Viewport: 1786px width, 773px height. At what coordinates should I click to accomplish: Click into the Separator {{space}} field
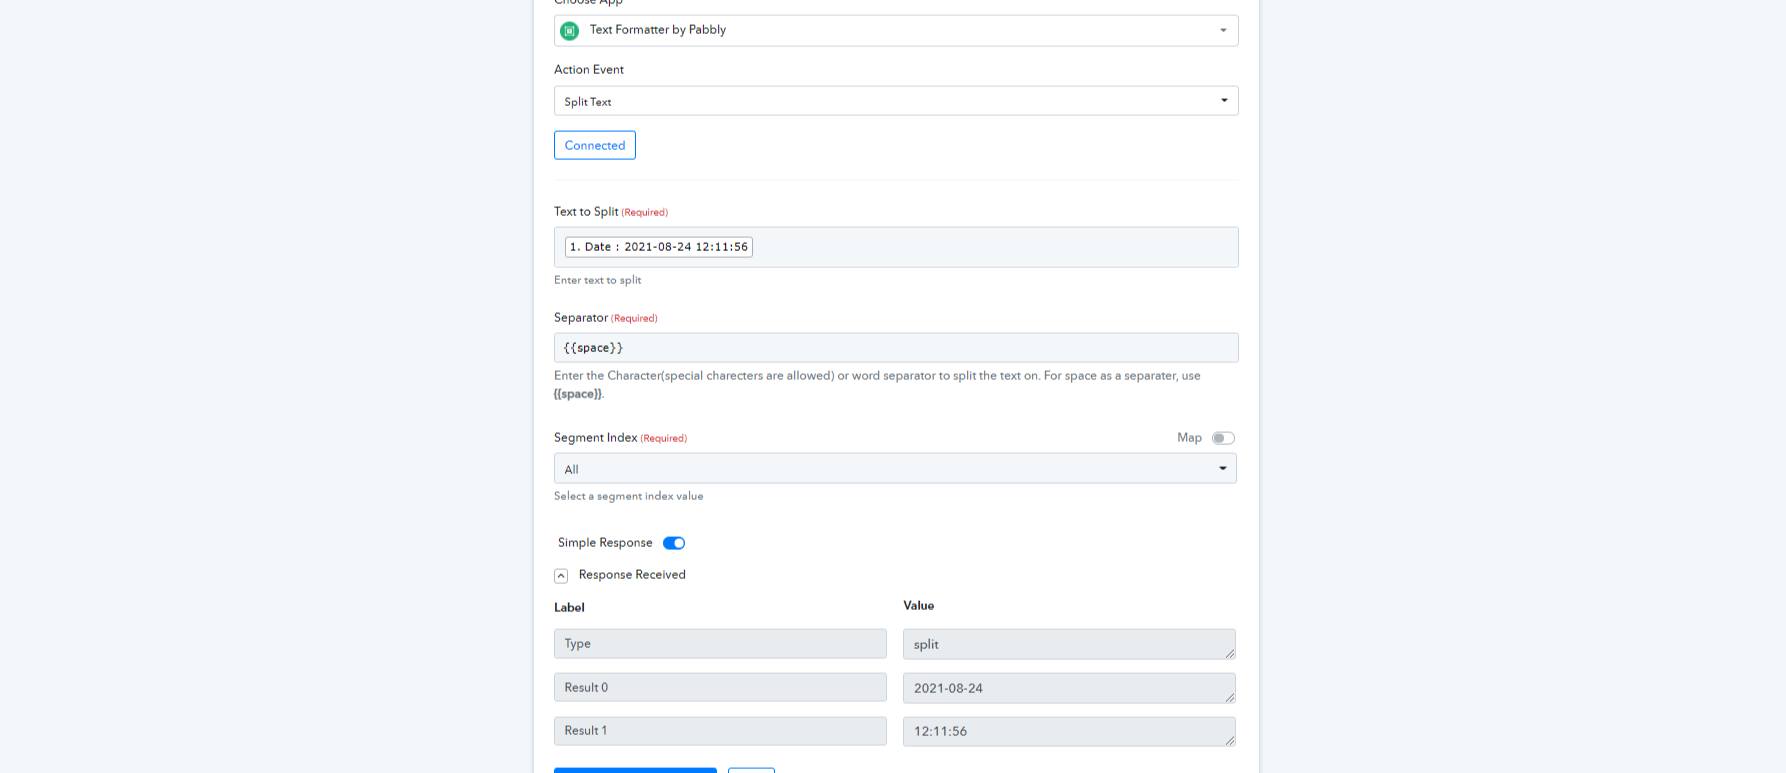point(896,348)
